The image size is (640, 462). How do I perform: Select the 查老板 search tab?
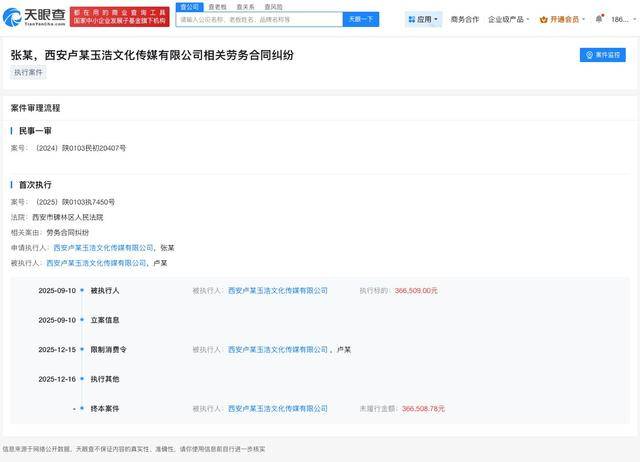217,7
